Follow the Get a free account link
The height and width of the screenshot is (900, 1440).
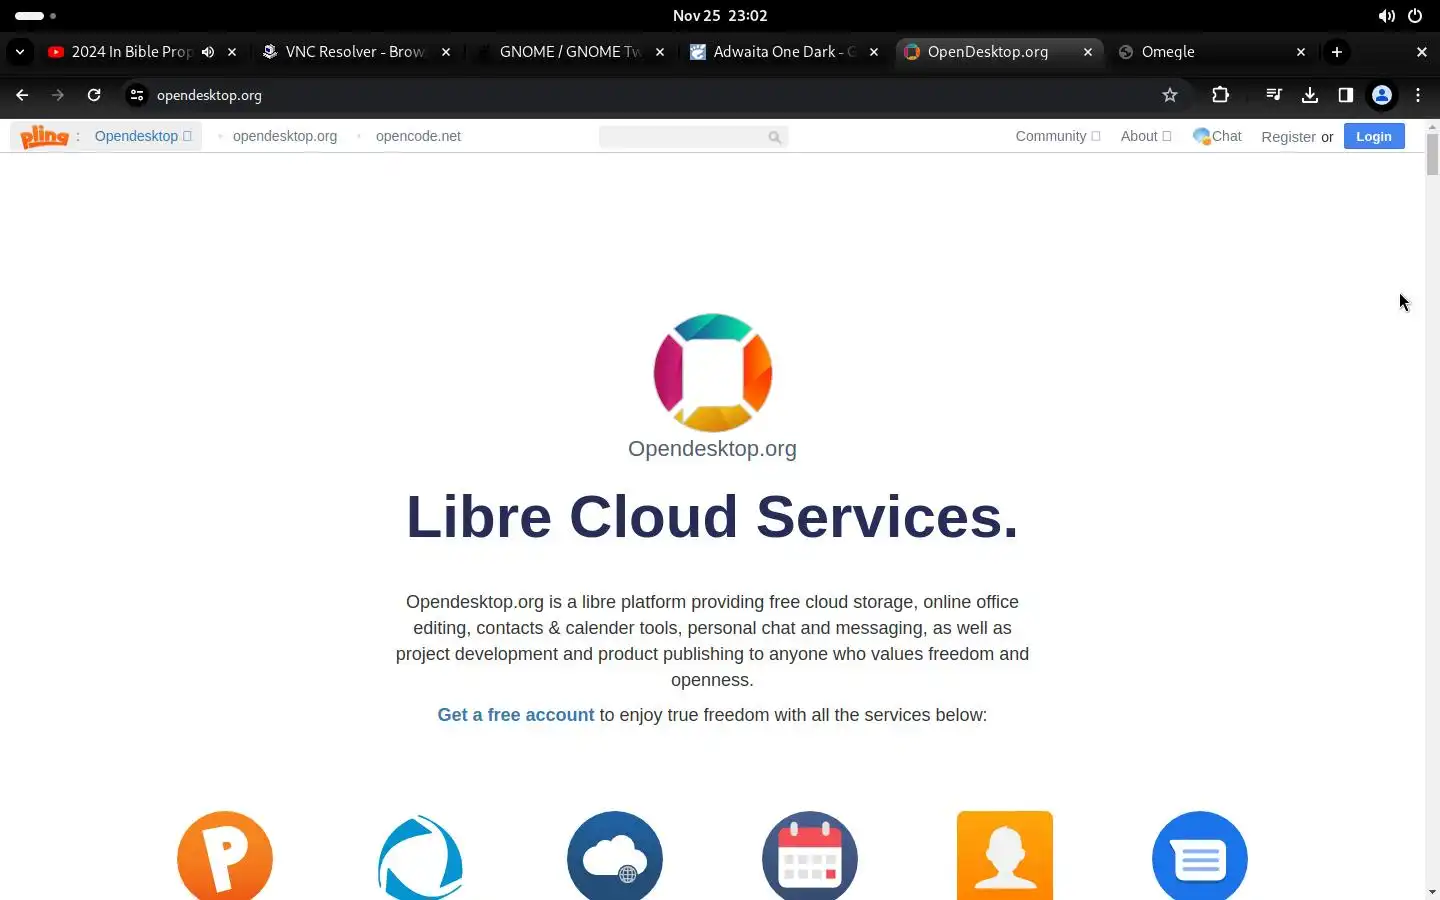click(x=516, y=715)
